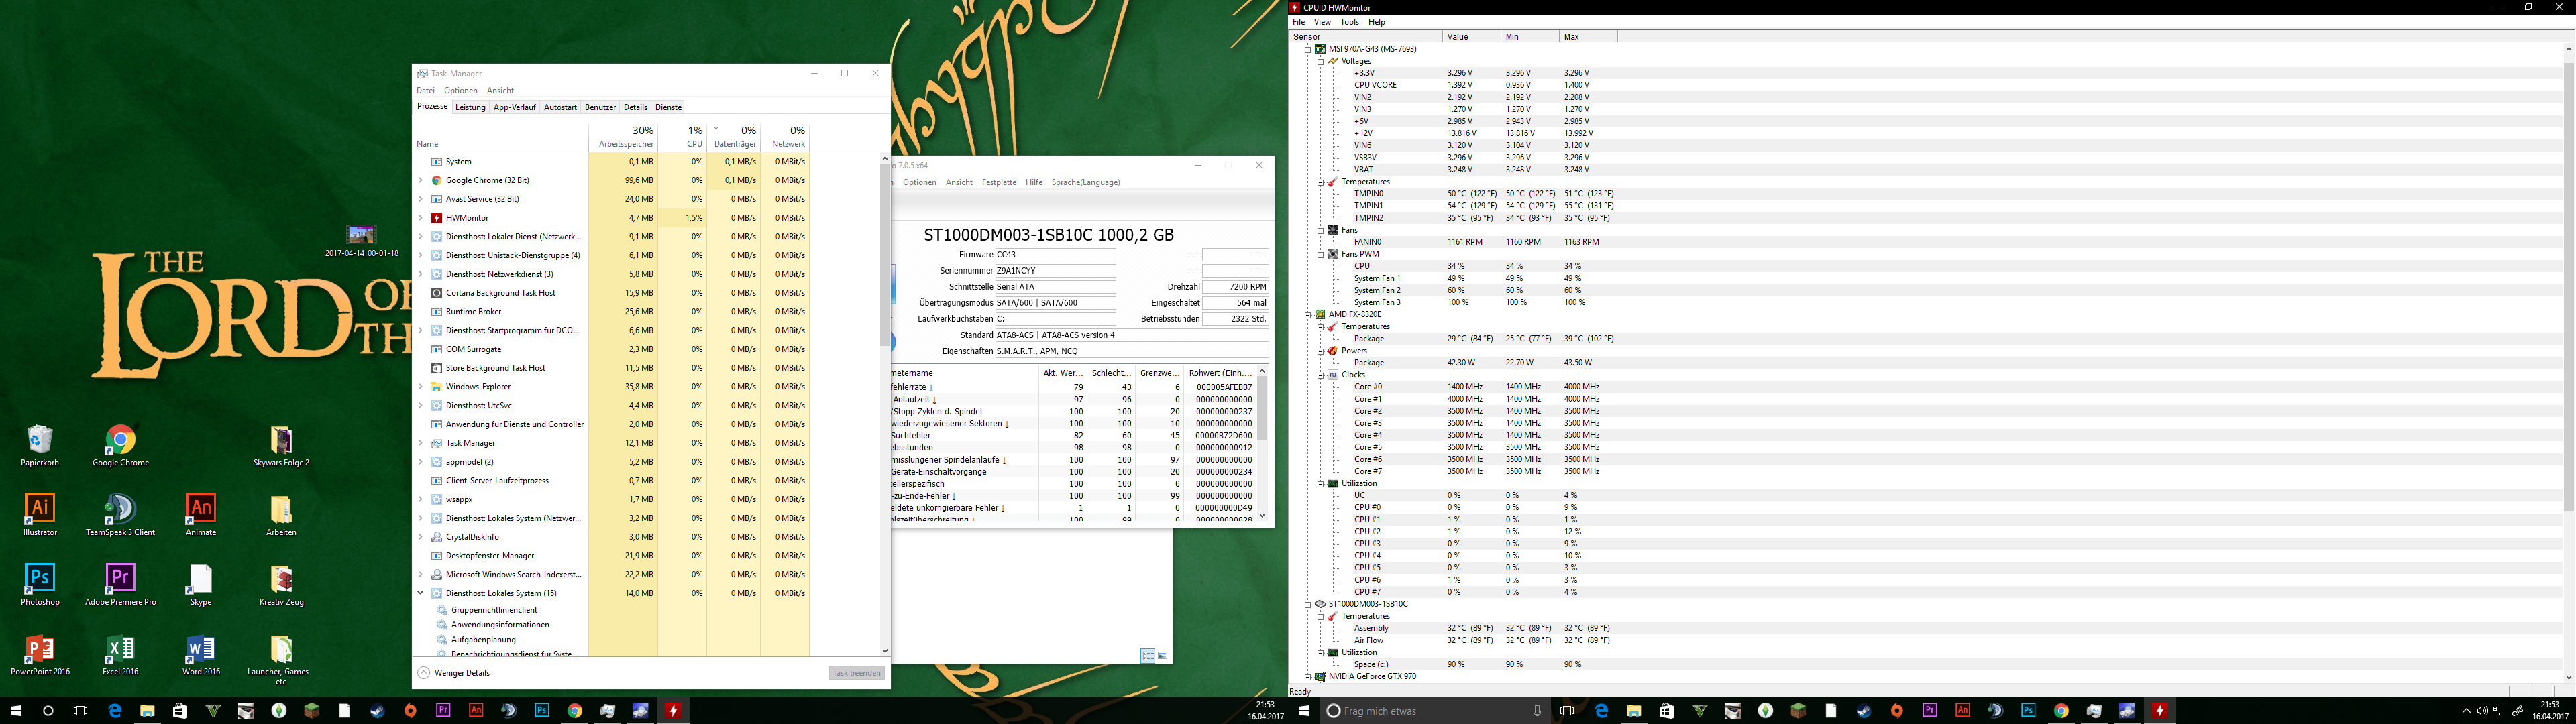The image size is (2576, 724).
Task: Open the Animate desktop shortcut
Action: pyautogui.click(x=201, y=508)
